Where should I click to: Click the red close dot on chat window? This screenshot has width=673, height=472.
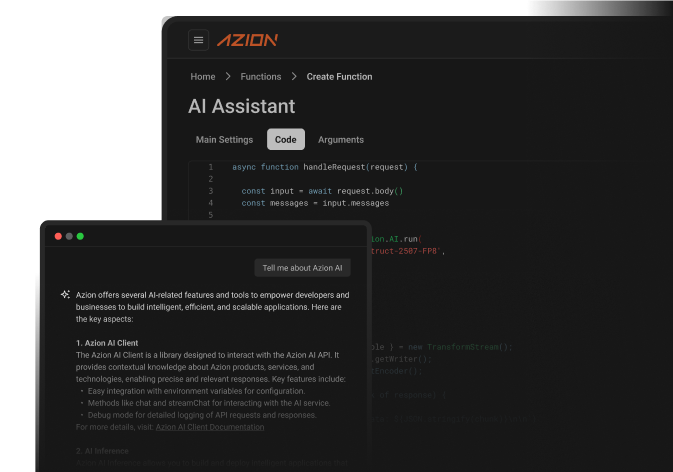[x=58, y=236]
